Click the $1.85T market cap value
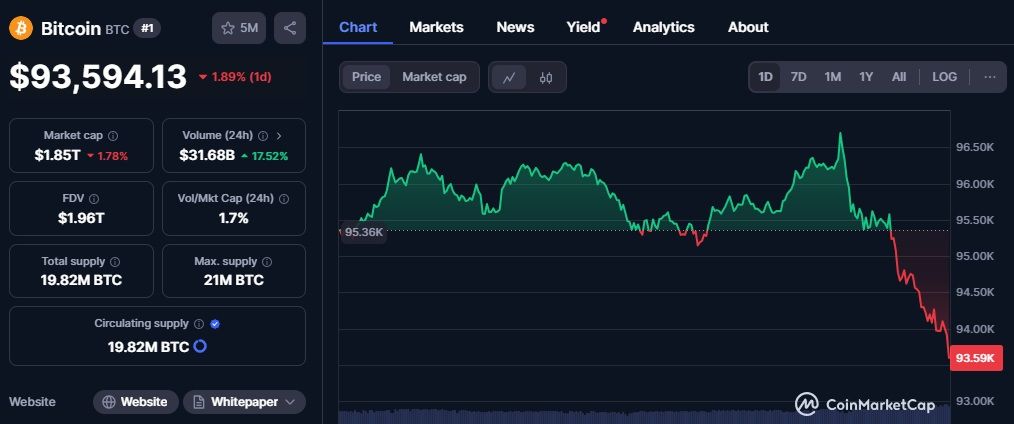 (x=58, y=155)
